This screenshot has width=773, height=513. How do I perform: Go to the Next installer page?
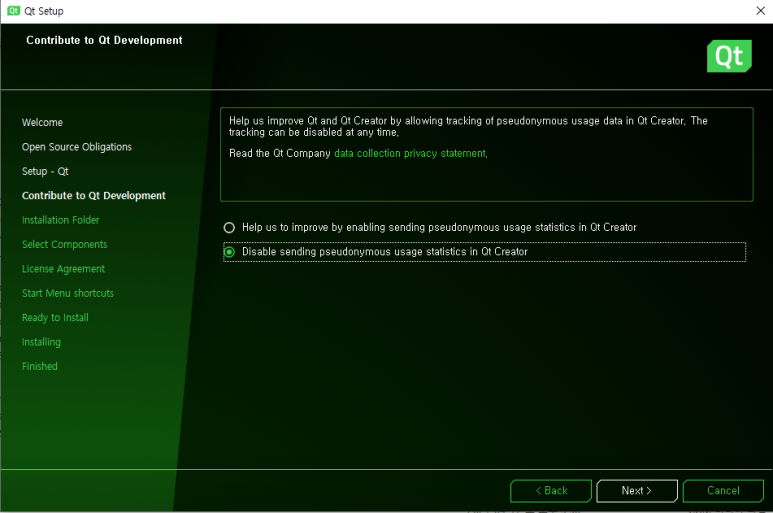tap(637, 491)
